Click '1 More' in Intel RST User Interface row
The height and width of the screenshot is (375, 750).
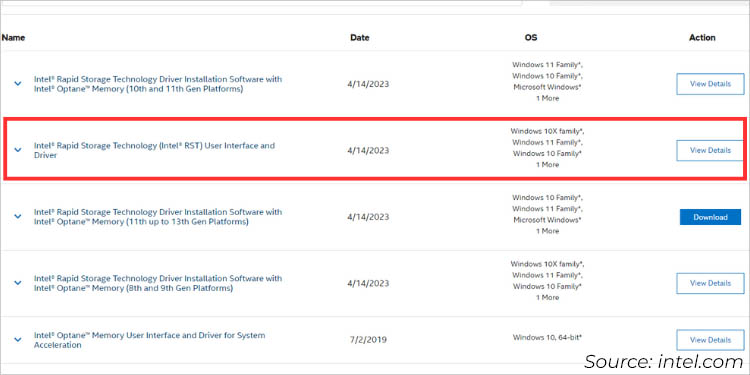(x=547, y=165)
